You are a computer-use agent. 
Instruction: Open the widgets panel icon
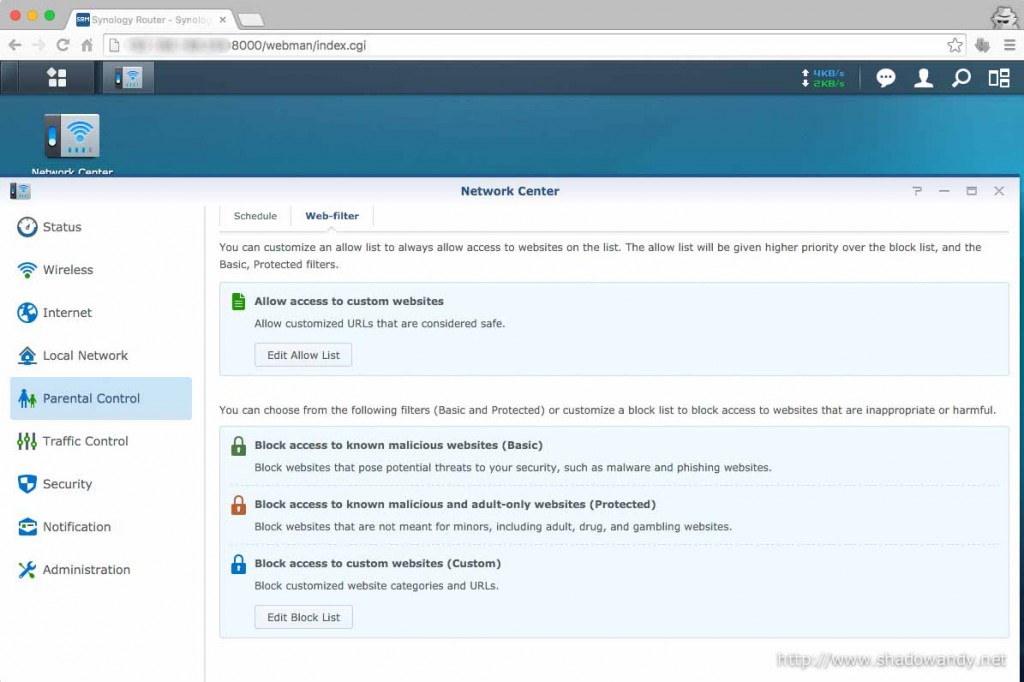(x=998, y=78)
